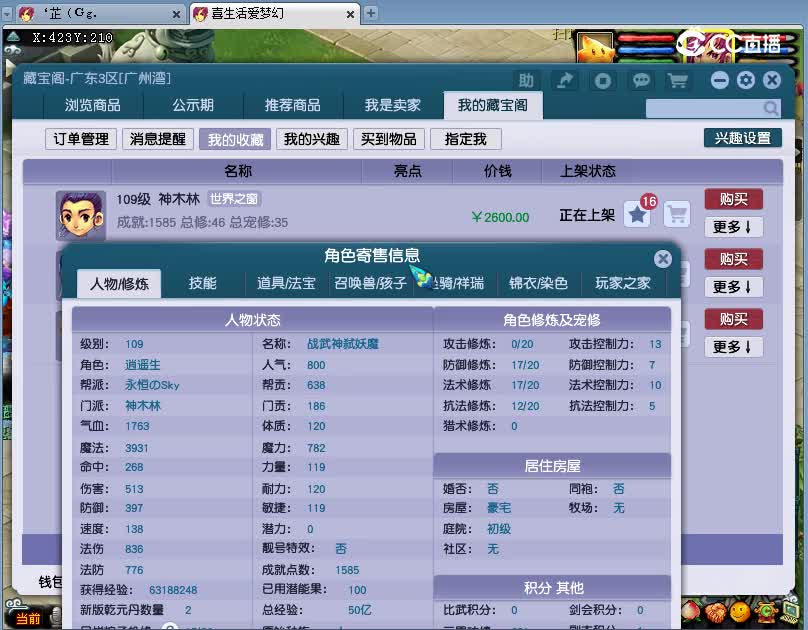Click the star favorite icon showing 16
The width and height of the screenshot is (808, 630).
[x=637, y=212]
